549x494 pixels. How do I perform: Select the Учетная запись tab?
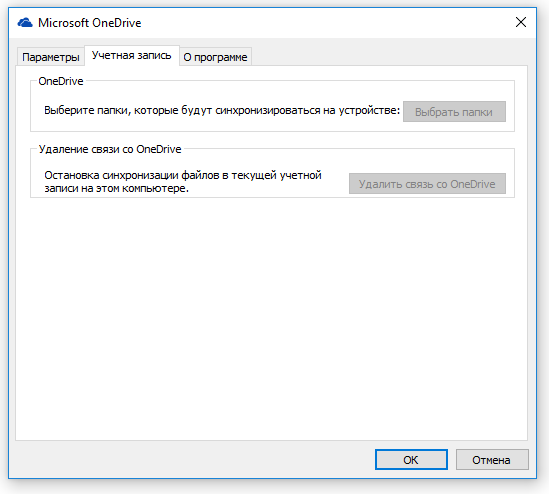132,55
